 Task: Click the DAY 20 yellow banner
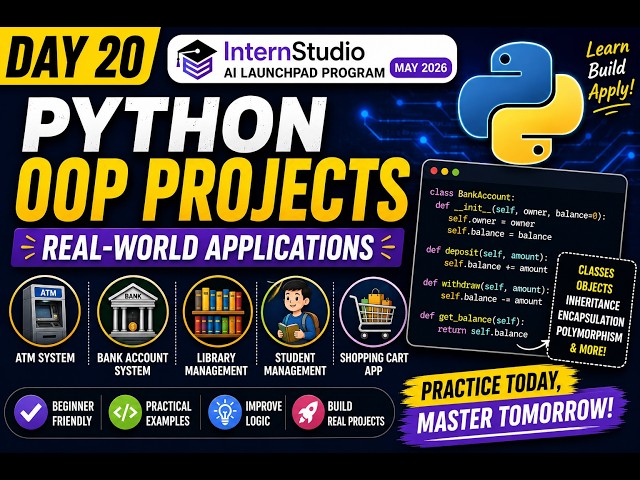pyautogui.click(x=78, y=56)
